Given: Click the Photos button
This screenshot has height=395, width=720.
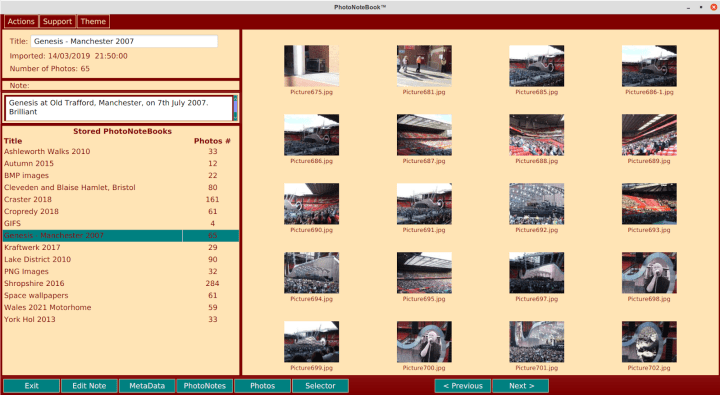Looking at the screenshot, I should (263, 386).
